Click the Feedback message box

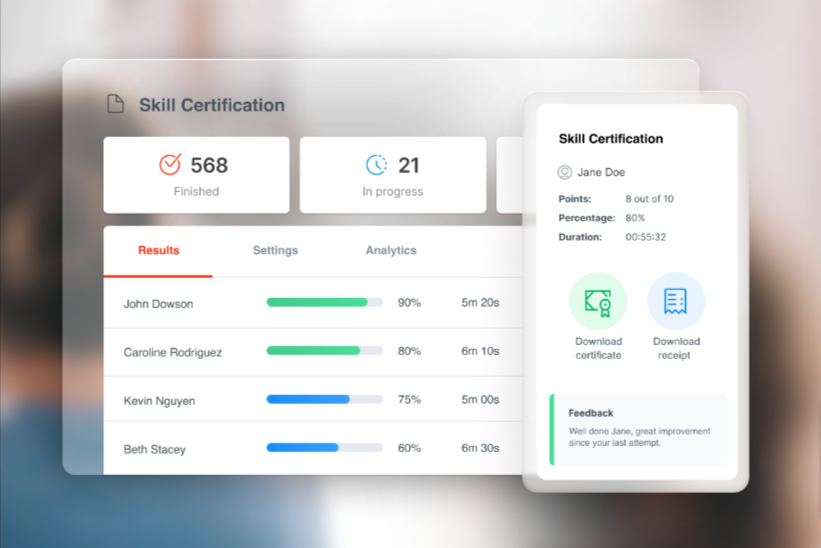click(639, 428)
